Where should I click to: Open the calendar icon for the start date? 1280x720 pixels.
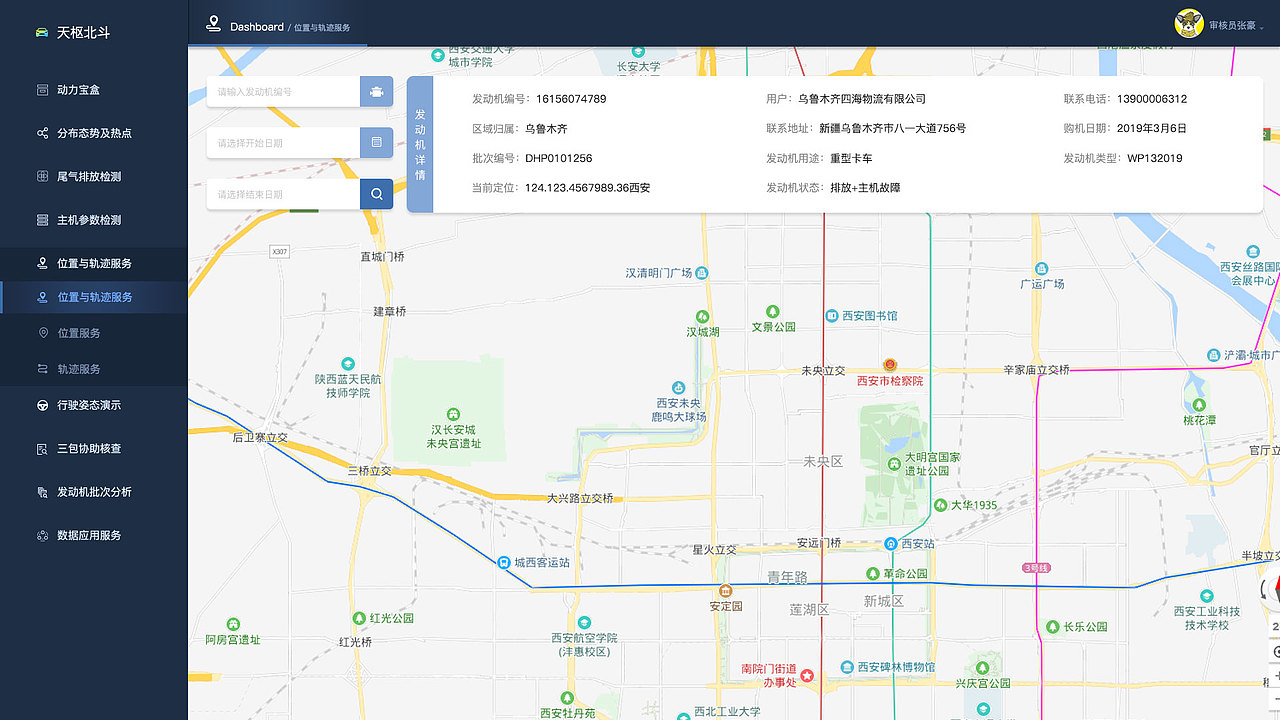point(376,142)
